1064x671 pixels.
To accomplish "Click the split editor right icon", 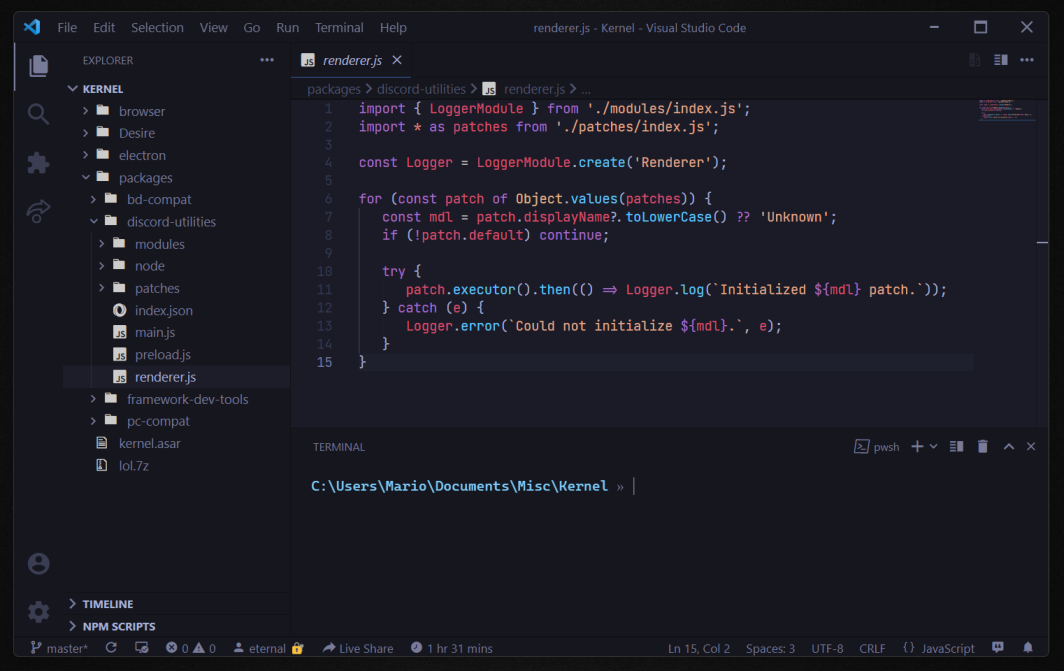I will [x=1000, y=60].
